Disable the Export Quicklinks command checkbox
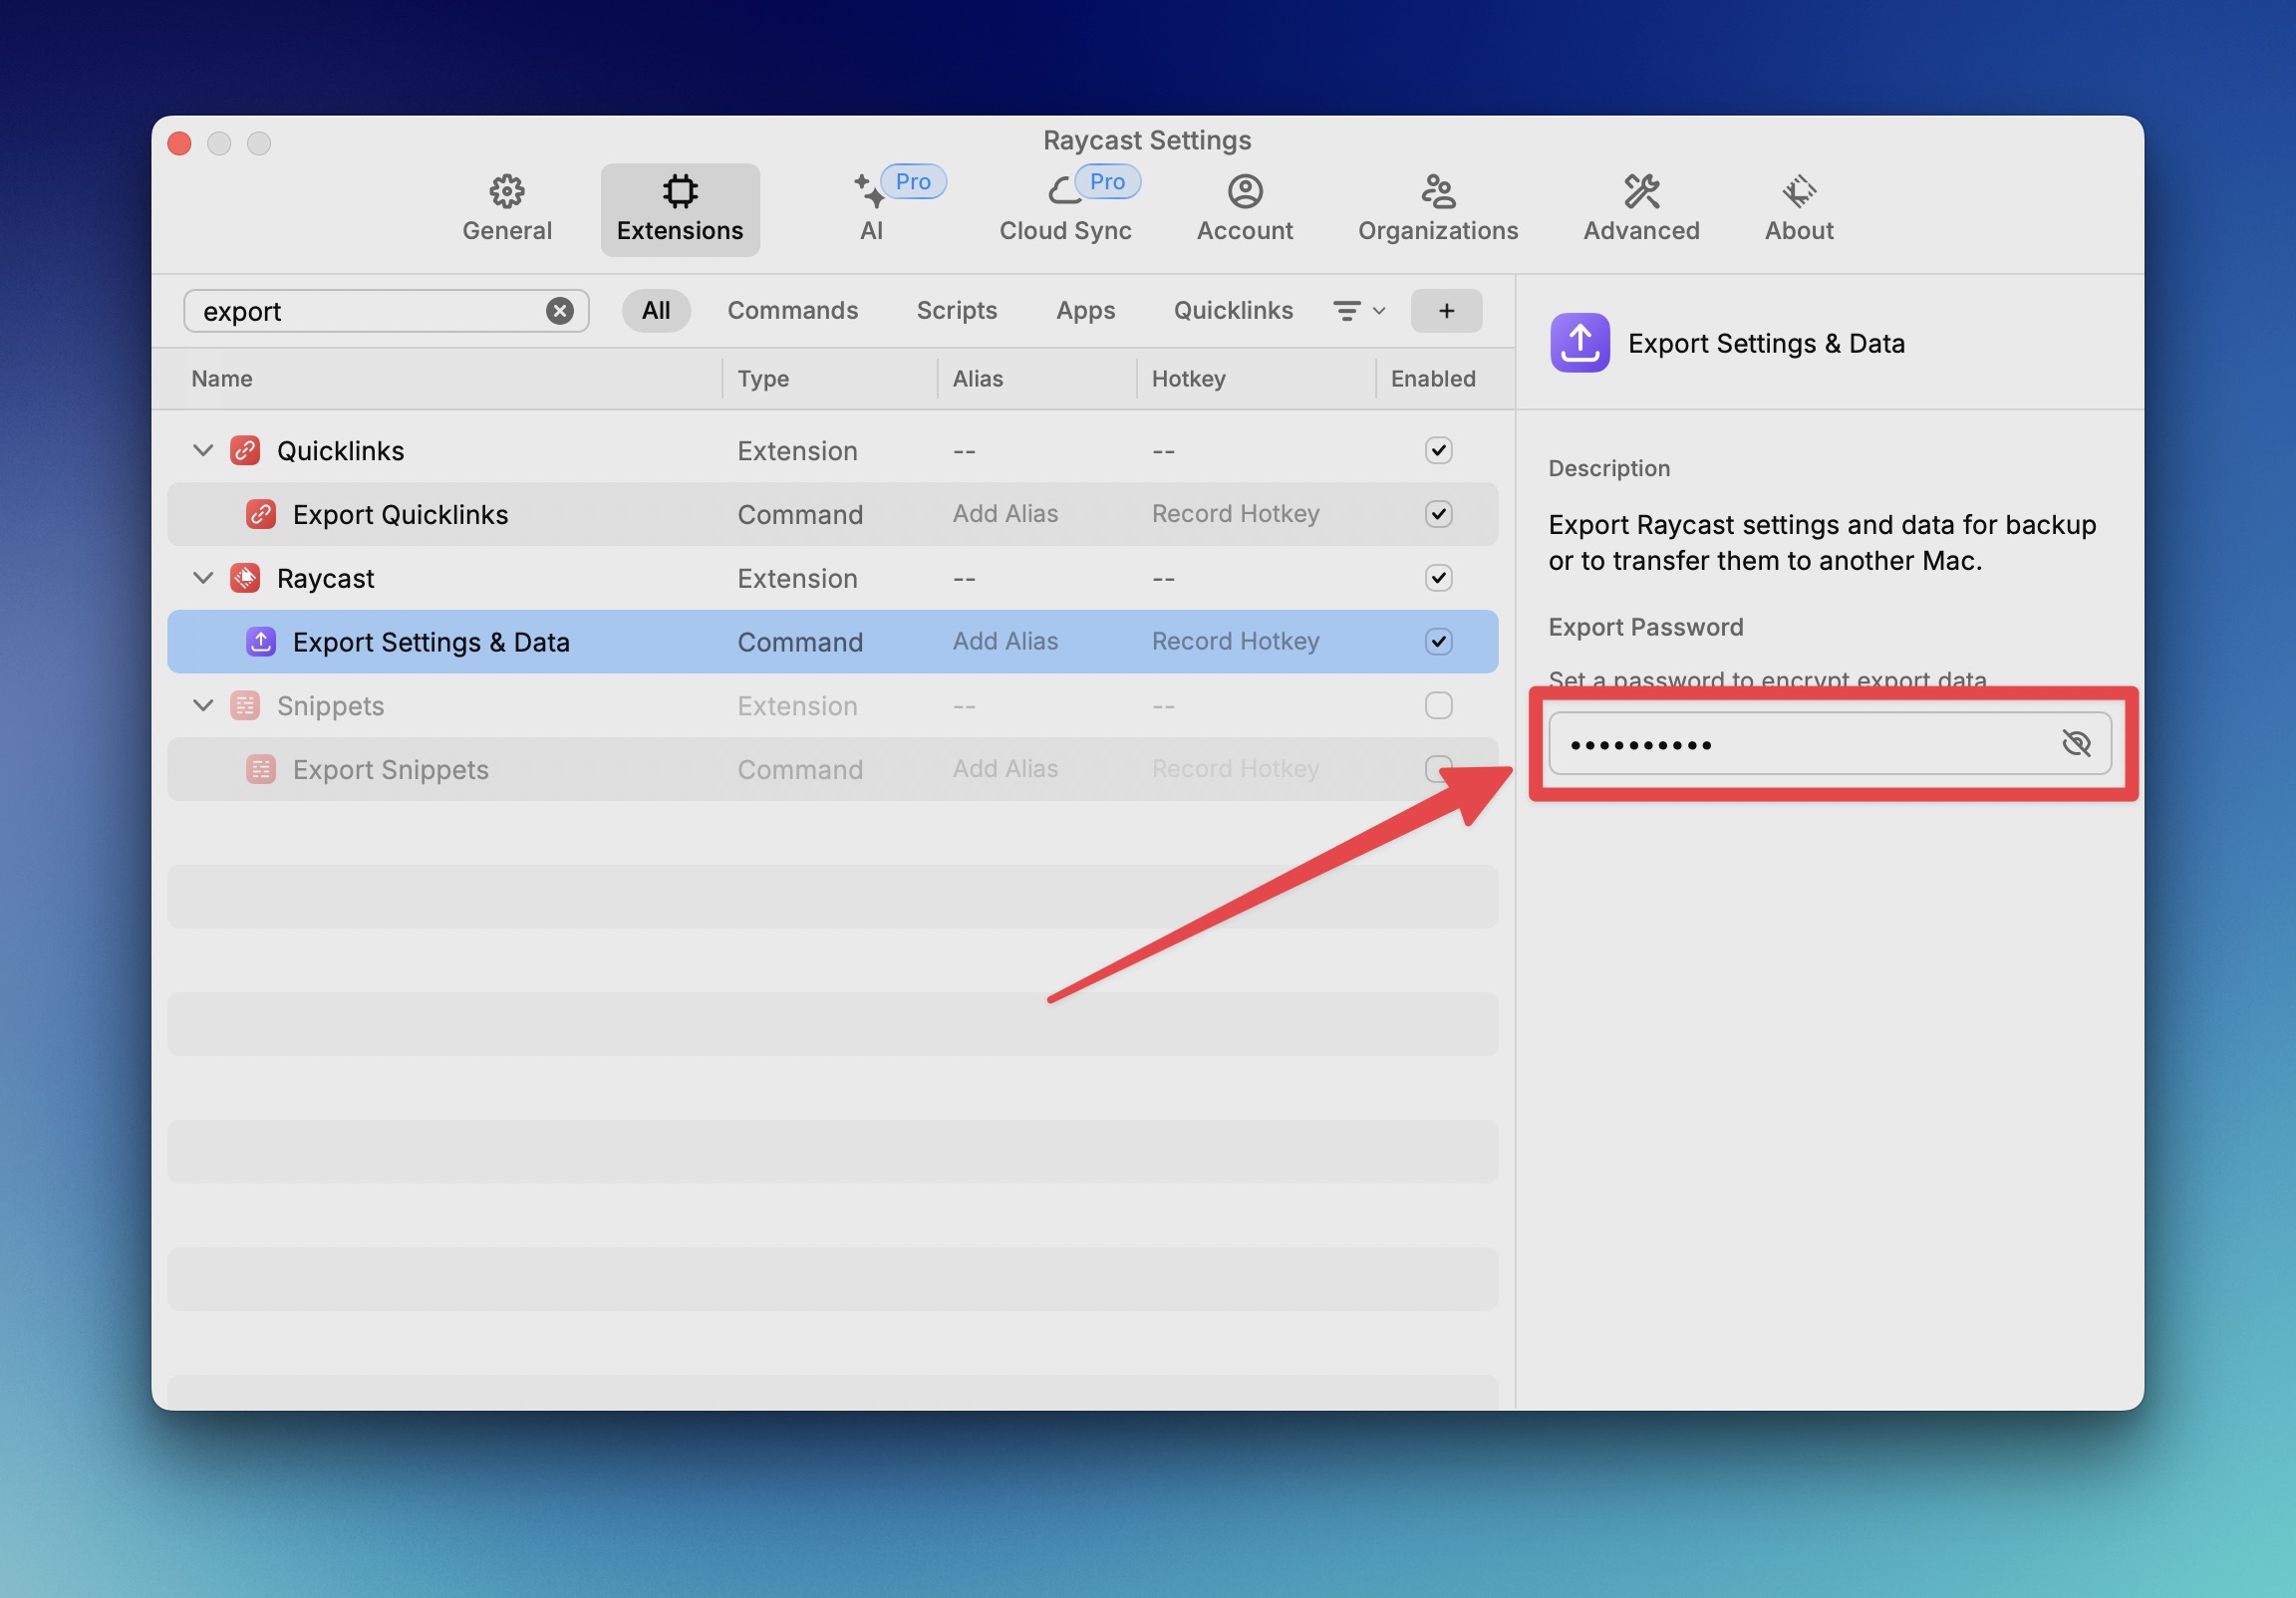The height and width of the screenshot is (1598, 2296). [1438, 514]
